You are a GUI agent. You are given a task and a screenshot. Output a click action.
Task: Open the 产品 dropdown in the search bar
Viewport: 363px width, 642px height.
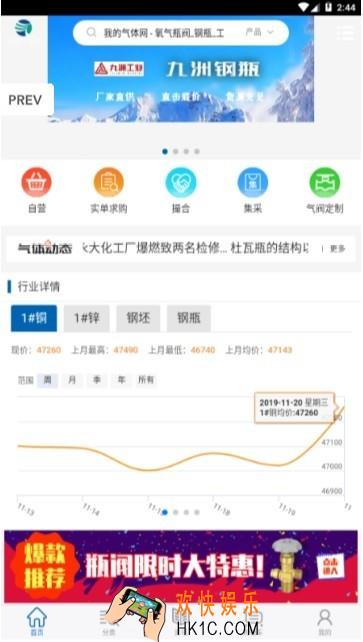(x=259, y=32)
